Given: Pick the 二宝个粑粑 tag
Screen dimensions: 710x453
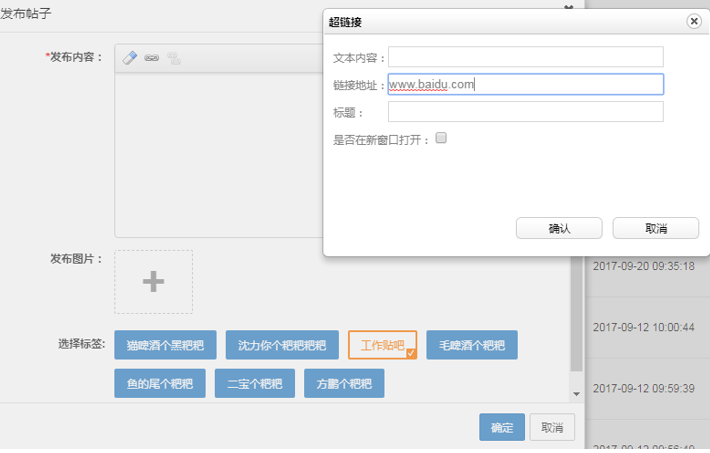Looking at the screenshot, I should pos(254,383).
